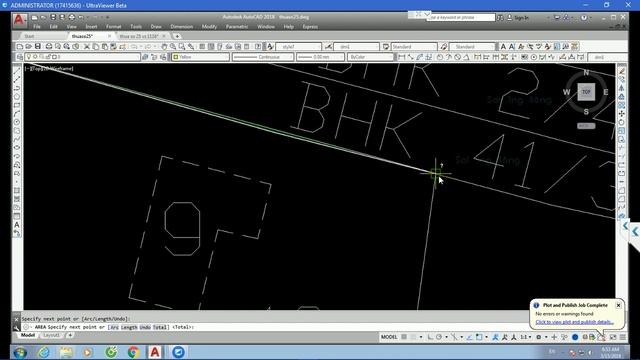Open the dim1 dimension style dropdown
The image size is (640, 360).
point(356,47)
